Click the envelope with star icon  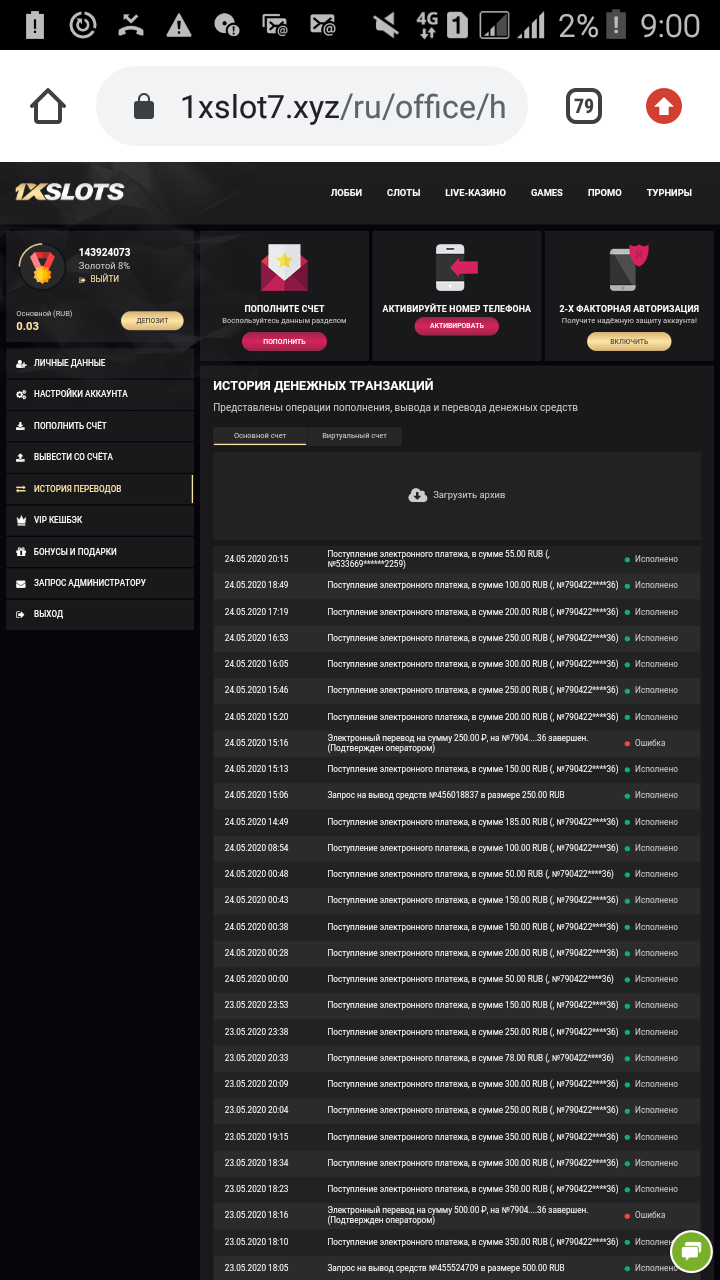(284, 268)
